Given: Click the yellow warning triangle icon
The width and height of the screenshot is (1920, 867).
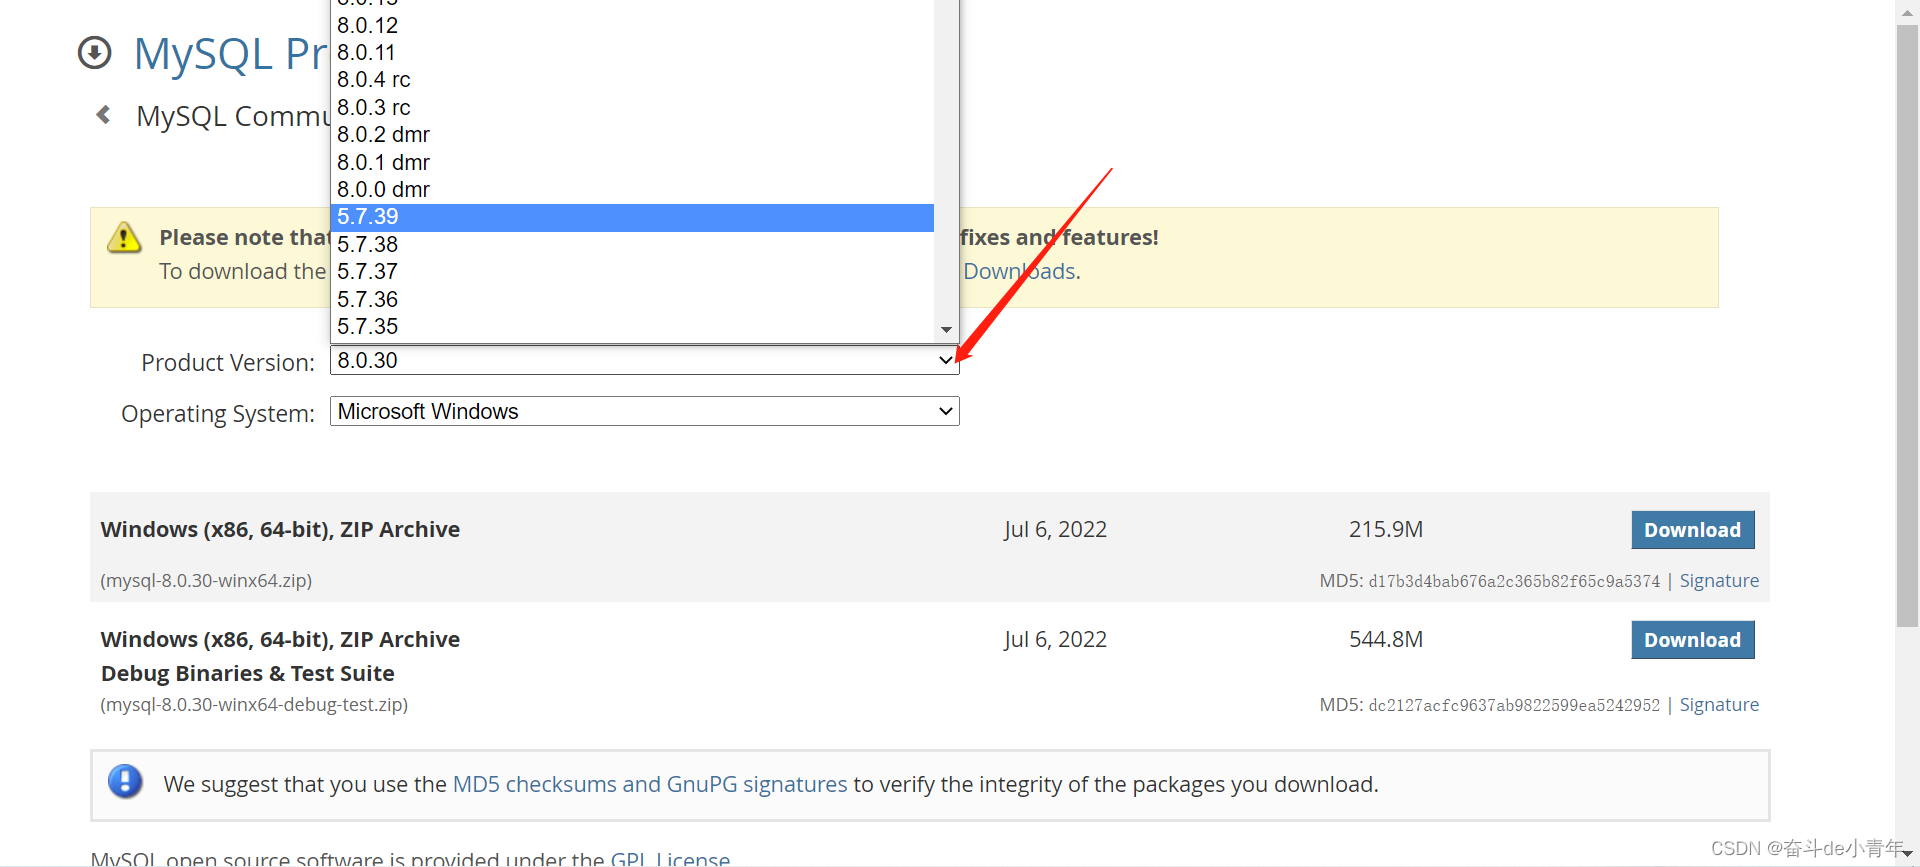Looking at the screenshot, I should point(124,238).
